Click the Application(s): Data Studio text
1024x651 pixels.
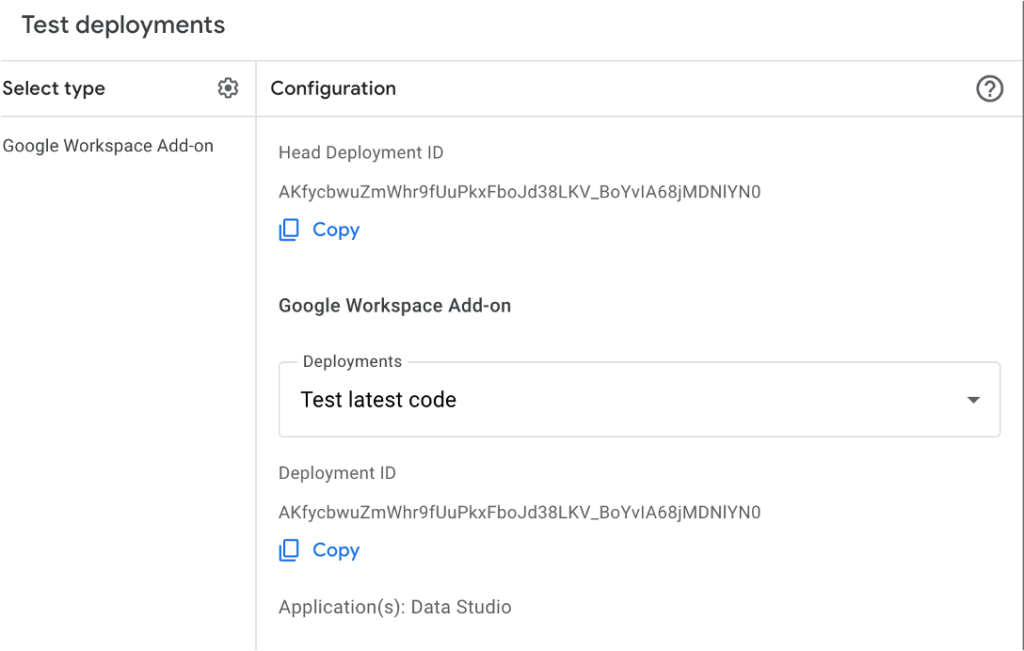pyautogui.click(x=395, y=607)
